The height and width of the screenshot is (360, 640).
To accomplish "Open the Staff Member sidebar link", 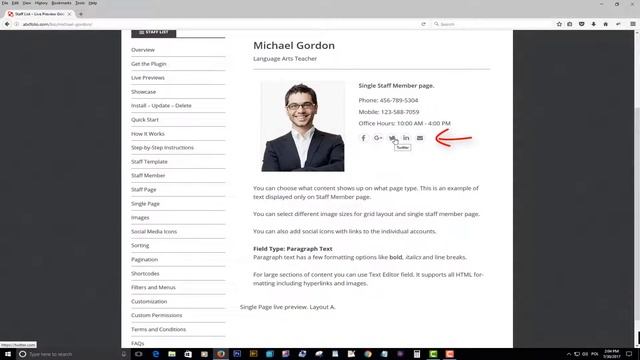I will tap(148, 175).
